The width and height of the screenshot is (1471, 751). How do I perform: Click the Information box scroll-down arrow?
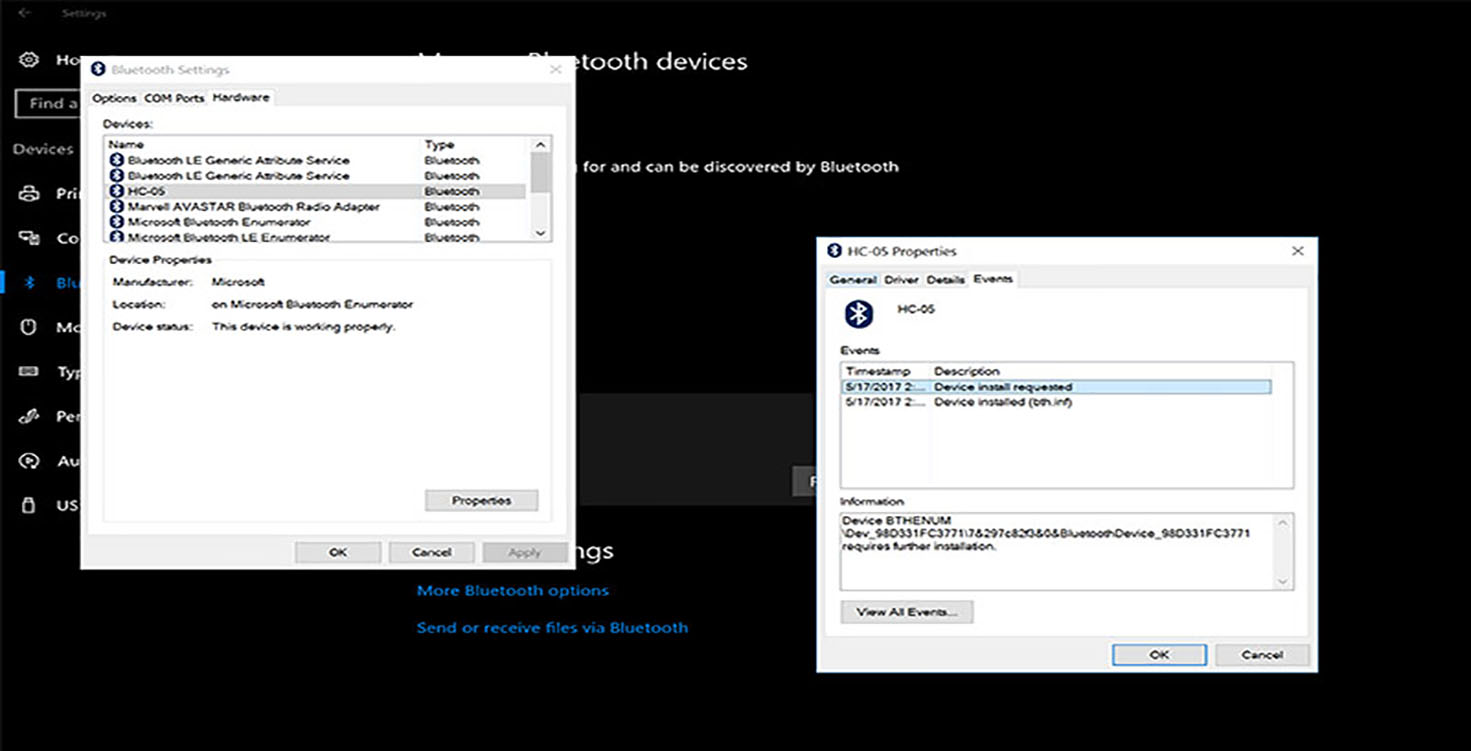point(1283,581)
